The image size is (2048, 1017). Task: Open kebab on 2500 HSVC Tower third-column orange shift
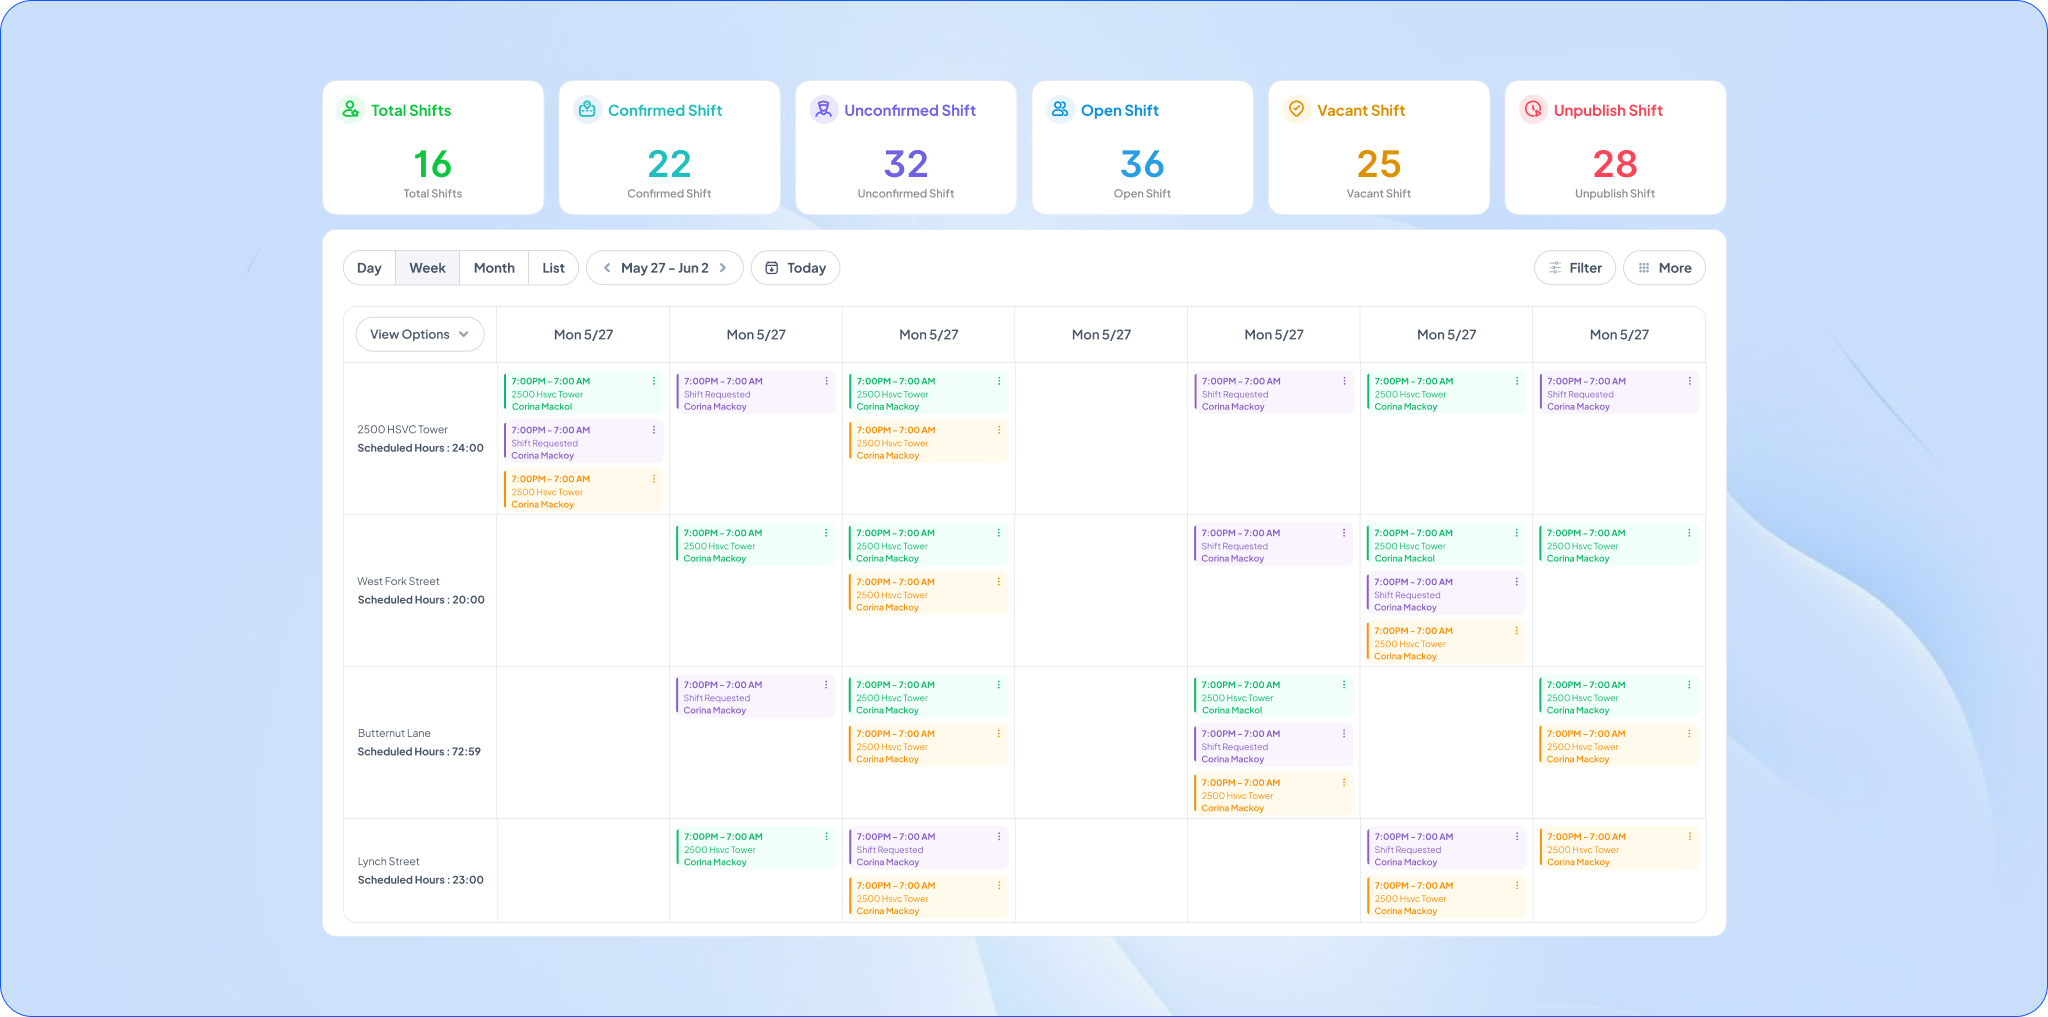point(999,430)
